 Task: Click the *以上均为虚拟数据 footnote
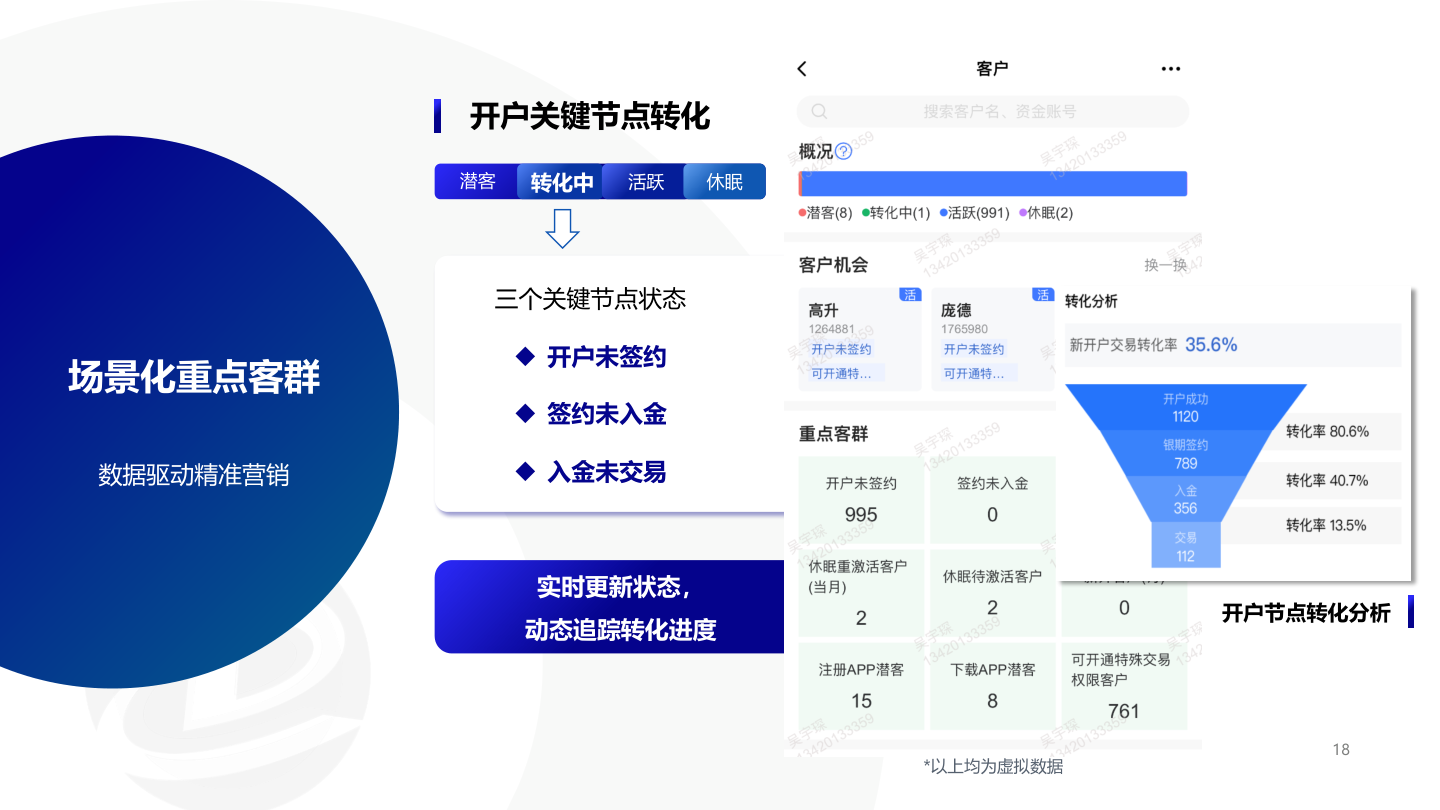pyautogui.click(x=993, y=767)
